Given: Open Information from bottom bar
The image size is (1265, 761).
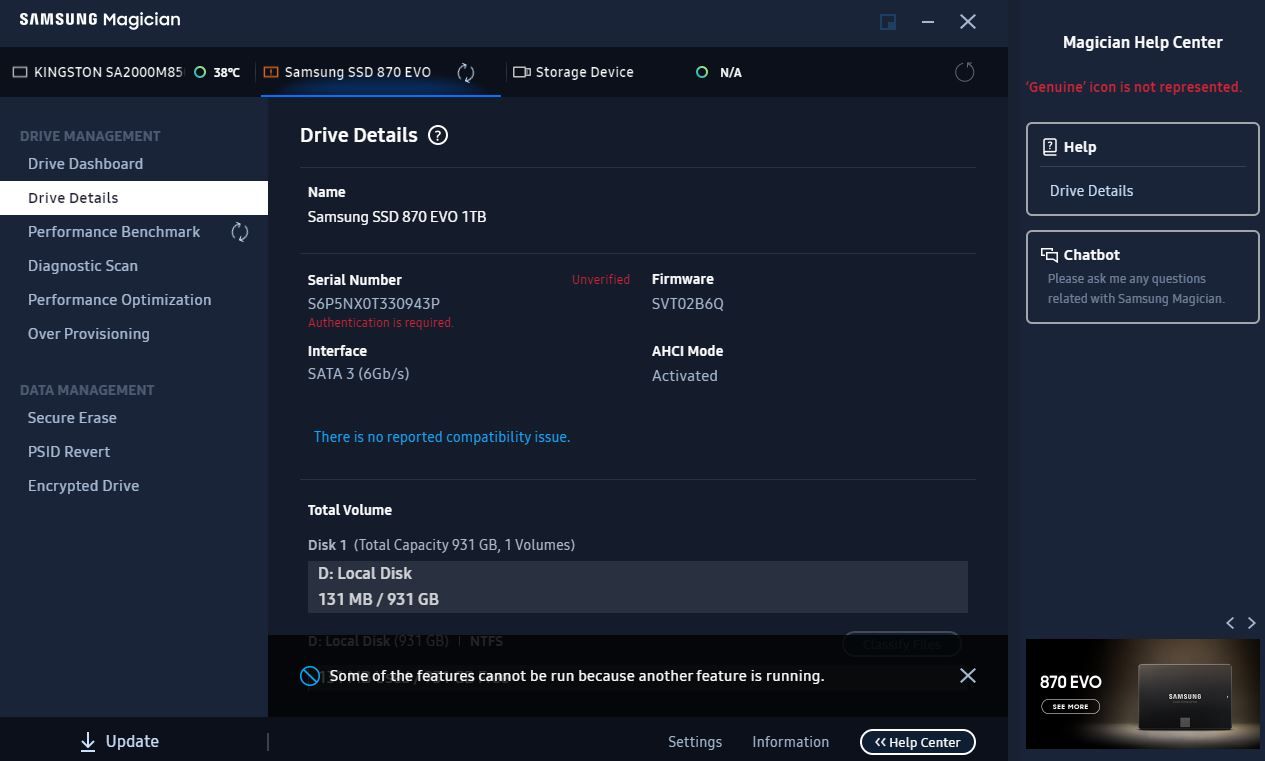Looking at the screenshot, I should point(790,742).
